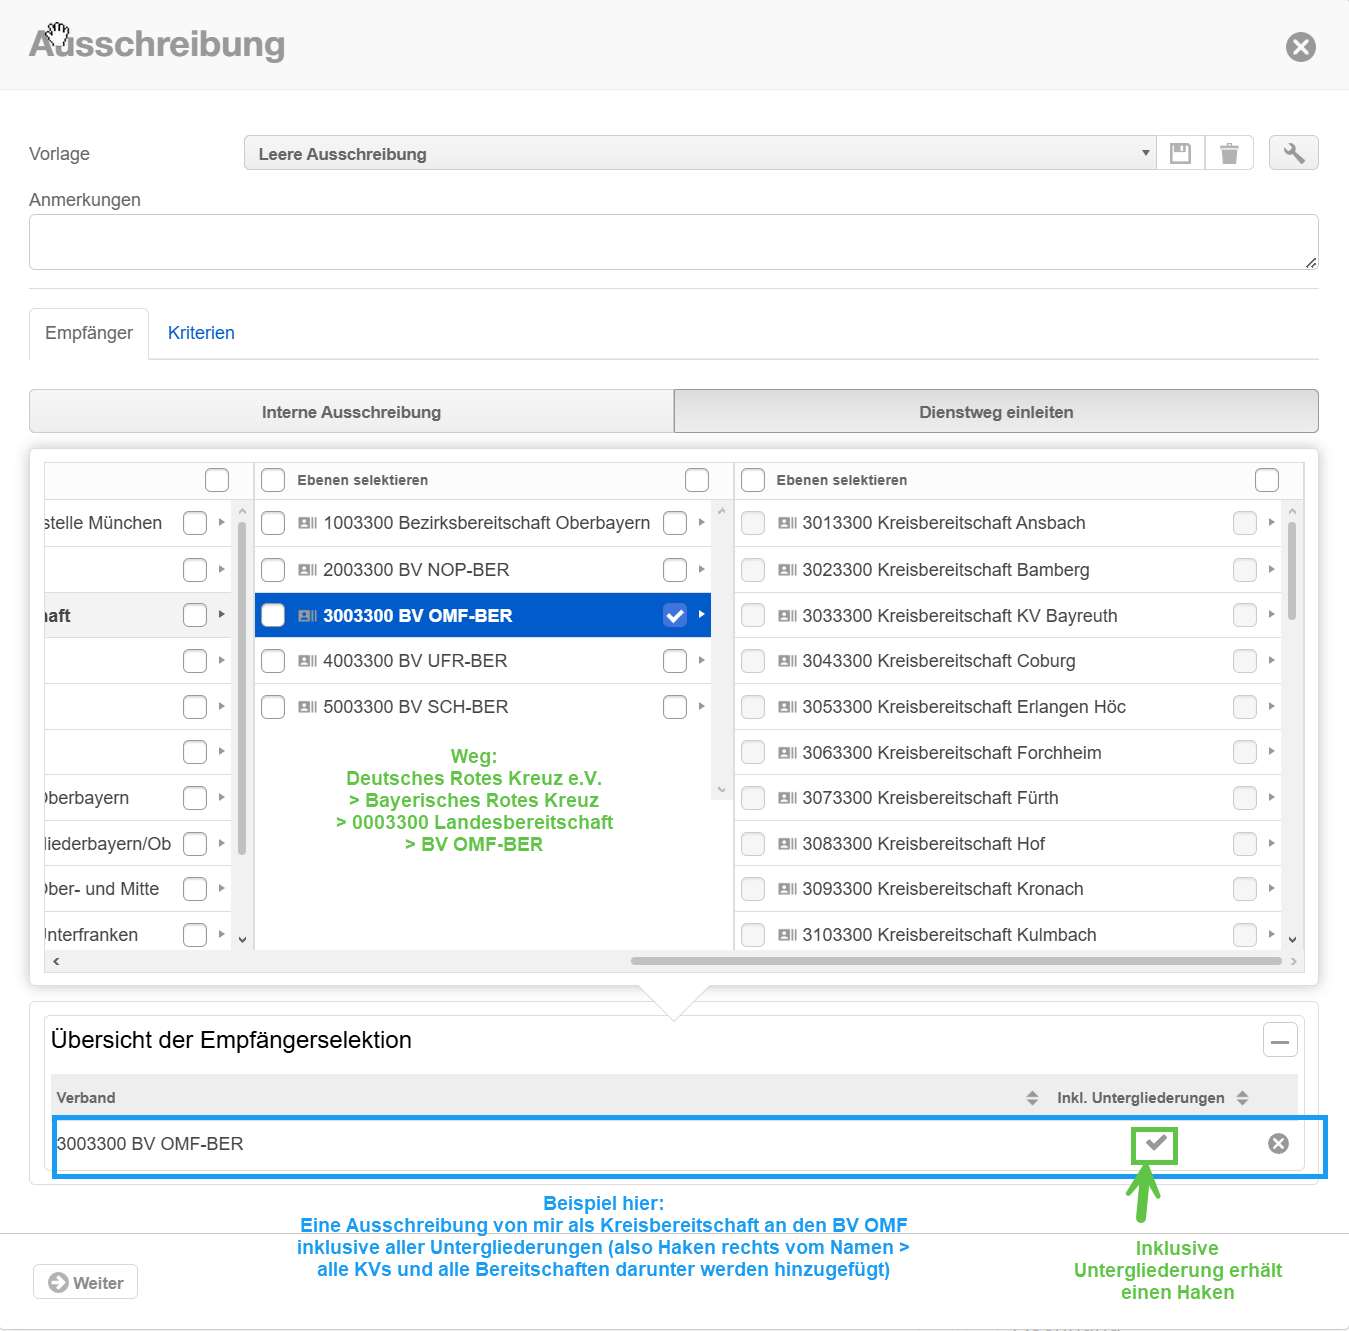
Task: Open template settings with the wrench icon
Action: (1293, 153)
